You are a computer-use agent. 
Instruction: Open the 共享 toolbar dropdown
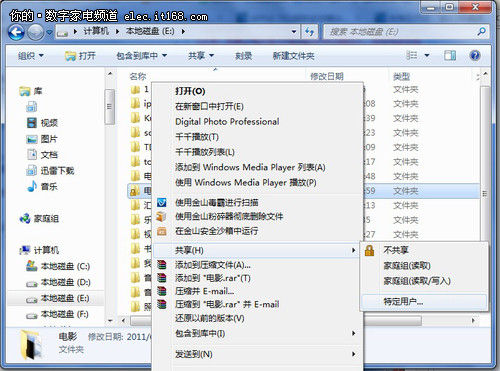201,56
